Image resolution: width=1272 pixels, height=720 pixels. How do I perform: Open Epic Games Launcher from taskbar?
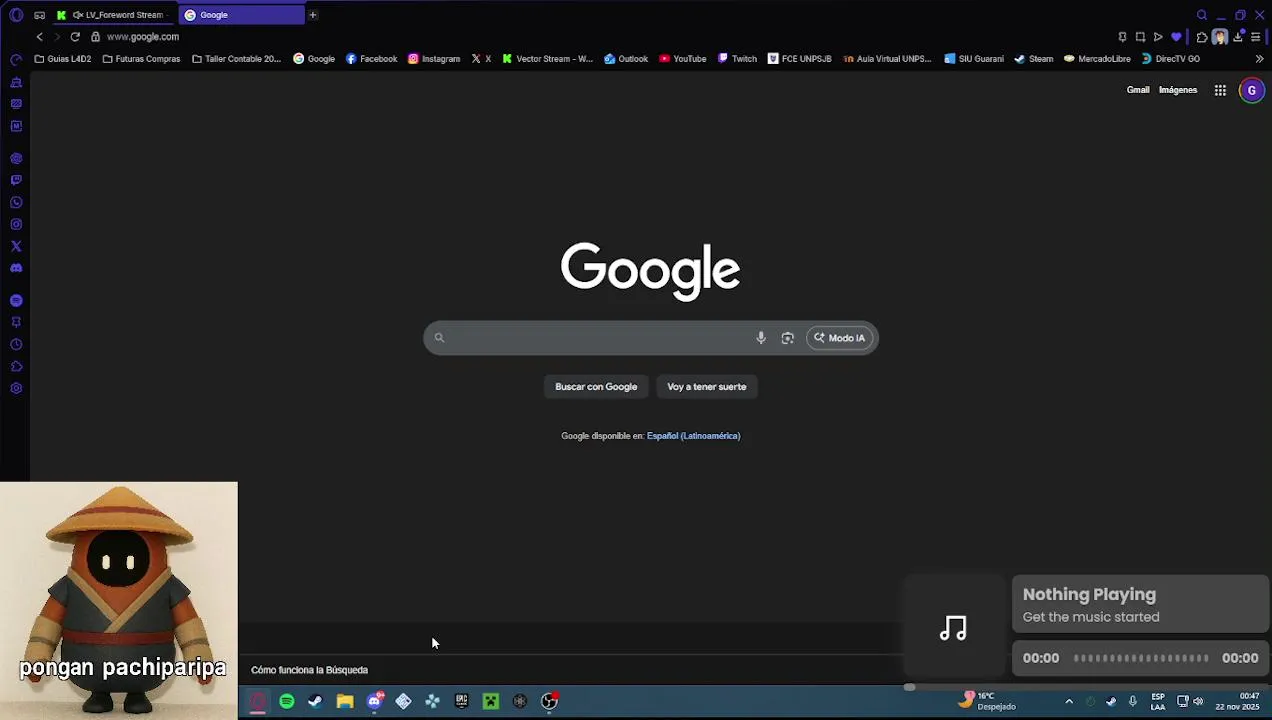461,701
